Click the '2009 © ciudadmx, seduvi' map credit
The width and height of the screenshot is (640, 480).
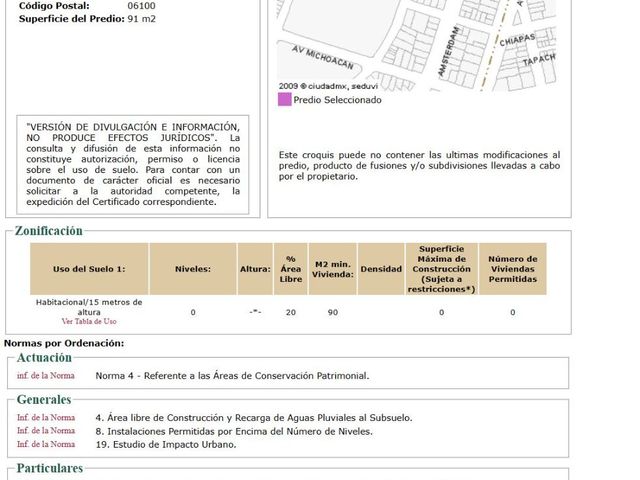tap(328, 86)
